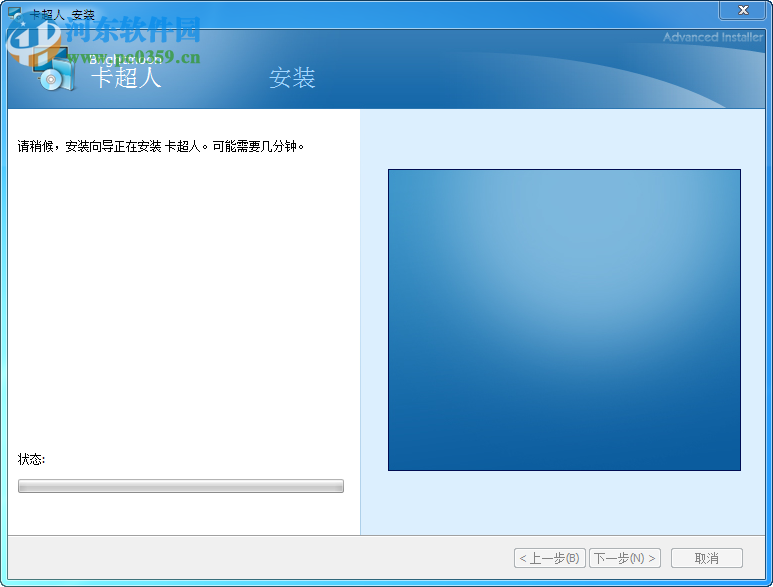Screen dimensions: 773x587
Task: Click the Cancel (取消) button
Action: click(x=706, y=558)
